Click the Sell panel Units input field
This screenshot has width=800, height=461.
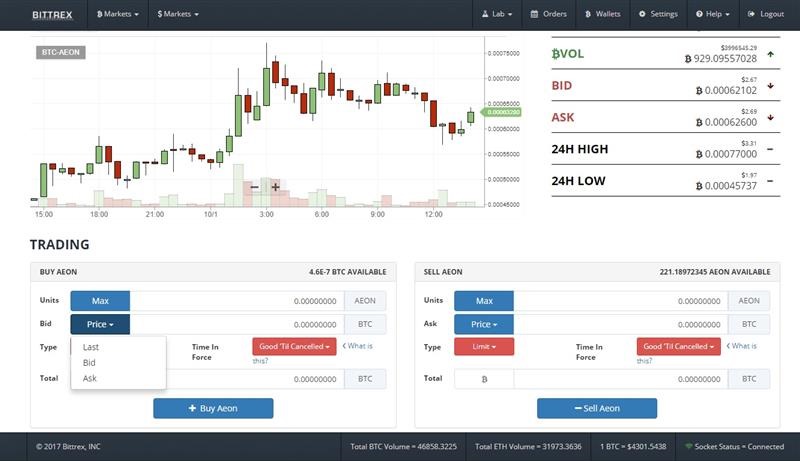[621, 301]
